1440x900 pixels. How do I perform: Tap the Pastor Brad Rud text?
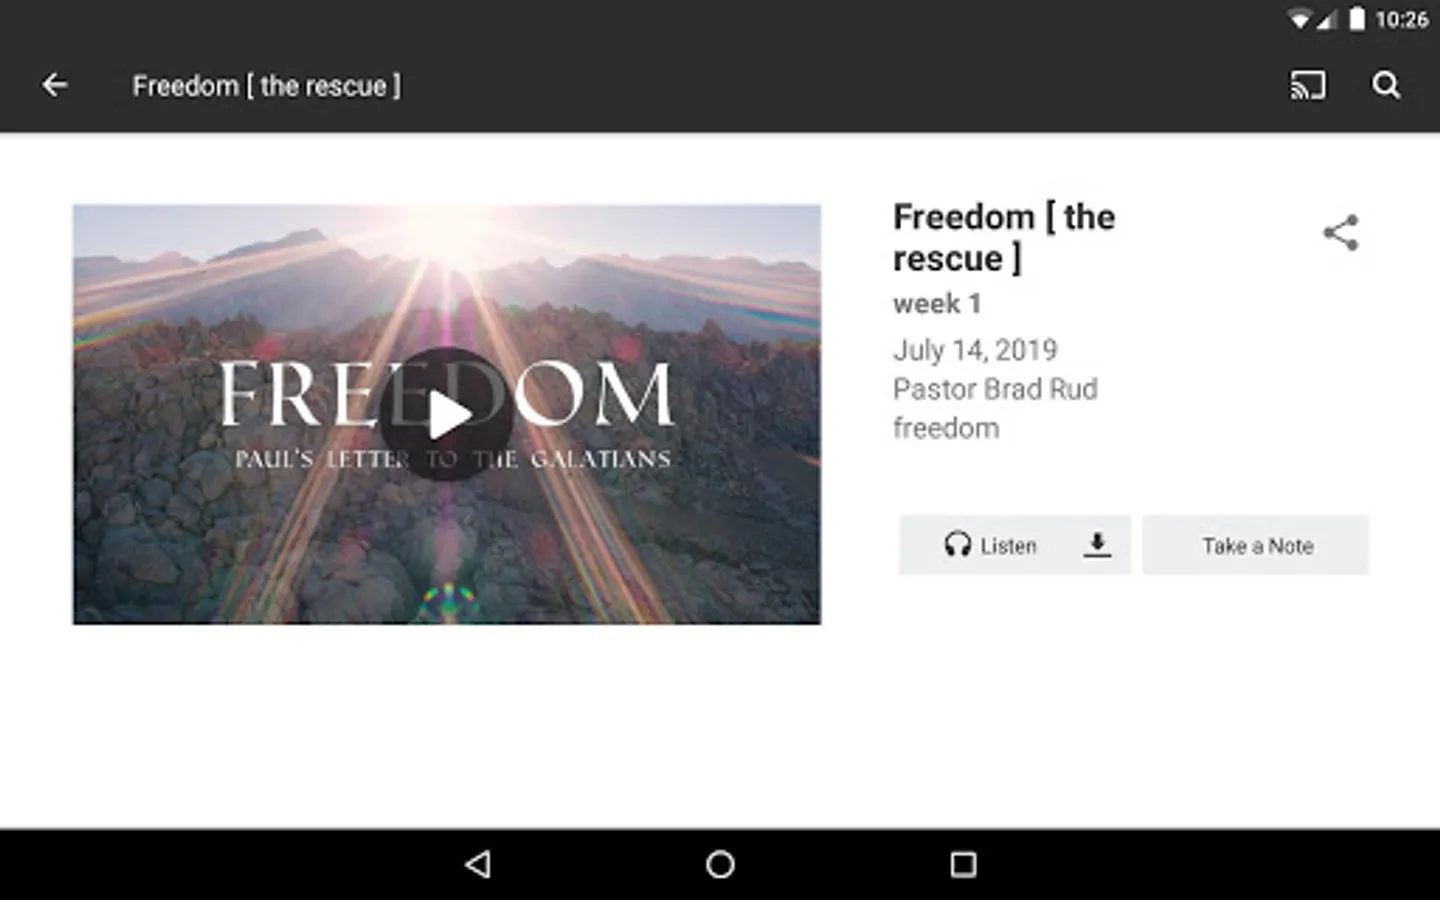tap(995, 389)
